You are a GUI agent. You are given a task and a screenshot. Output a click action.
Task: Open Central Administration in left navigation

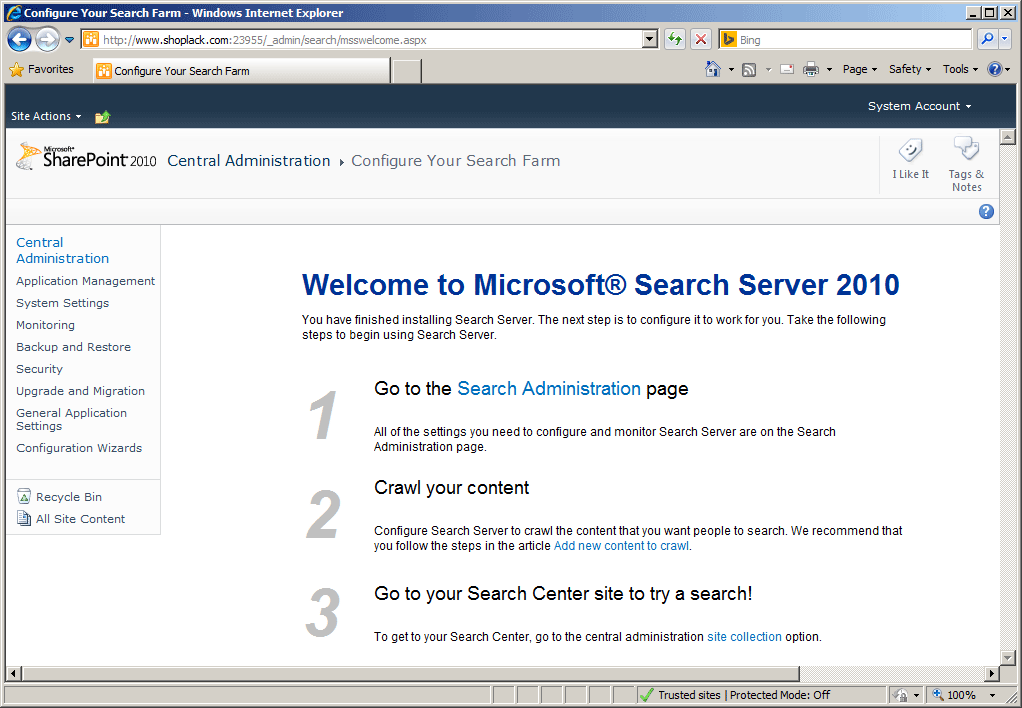coord(63,250)
